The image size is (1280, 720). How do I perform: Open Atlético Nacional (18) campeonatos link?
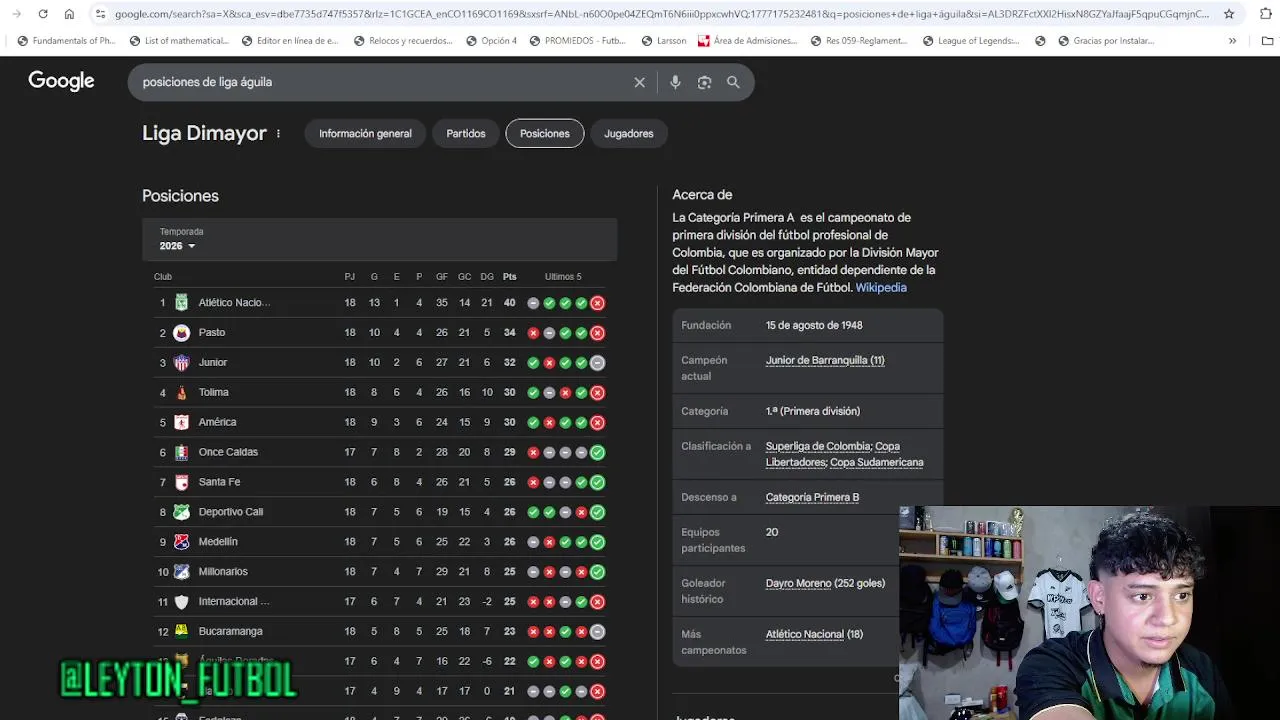pyautogui.click(x=814, y=635)
